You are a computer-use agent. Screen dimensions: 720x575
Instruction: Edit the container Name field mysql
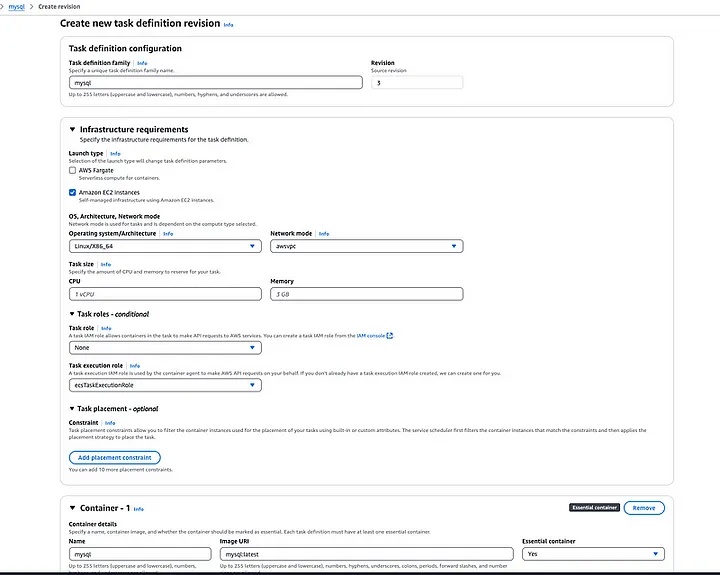point(140,554)
